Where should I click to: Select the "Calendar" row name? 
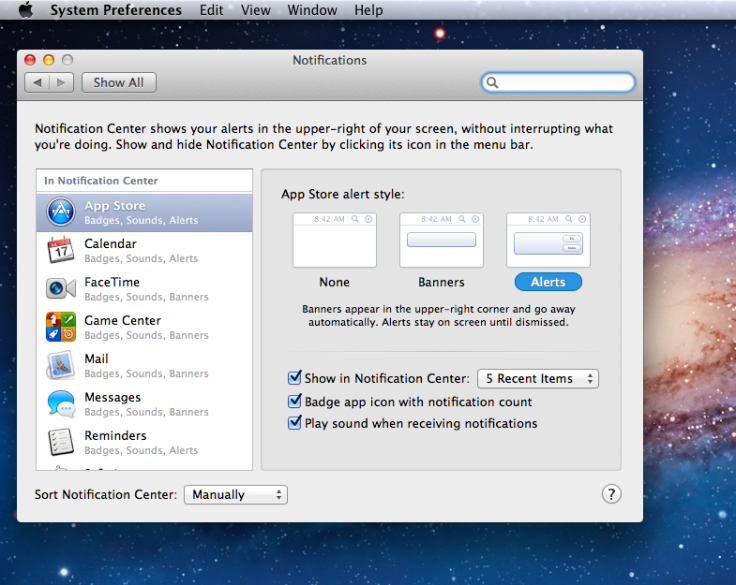coord(110,244)
